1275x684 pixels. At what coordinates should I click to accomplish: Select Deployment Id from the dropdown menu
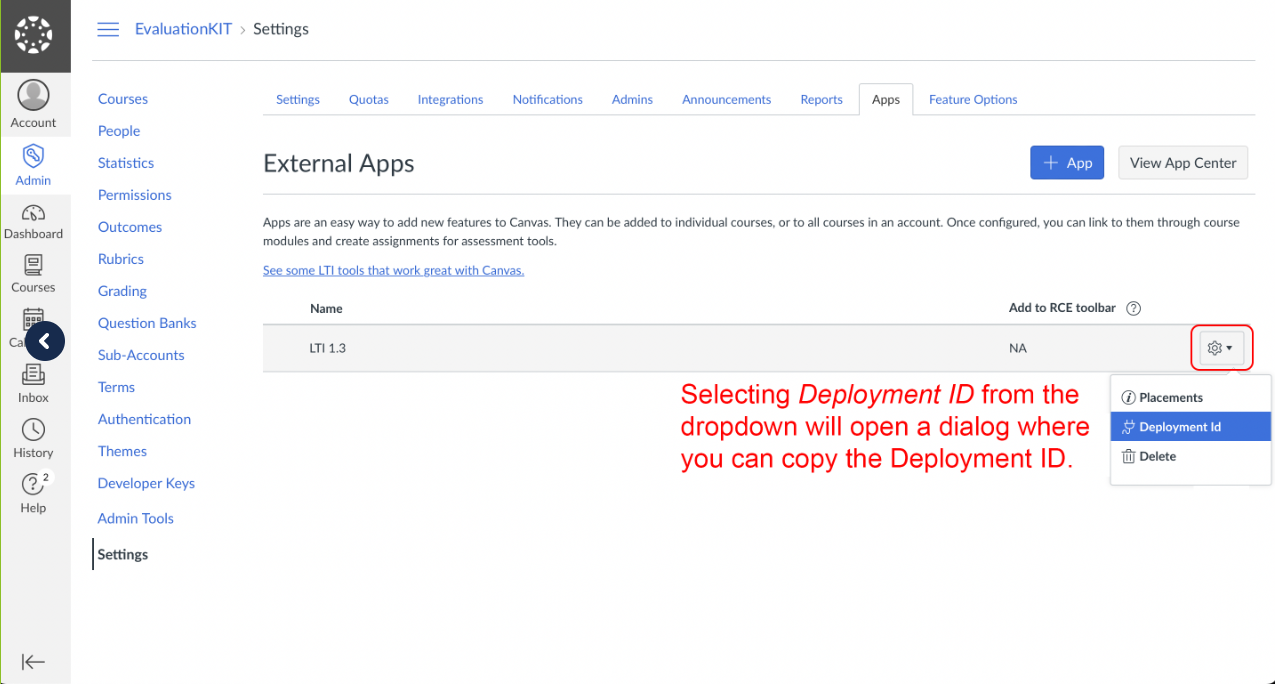(x=1179, y=427)
